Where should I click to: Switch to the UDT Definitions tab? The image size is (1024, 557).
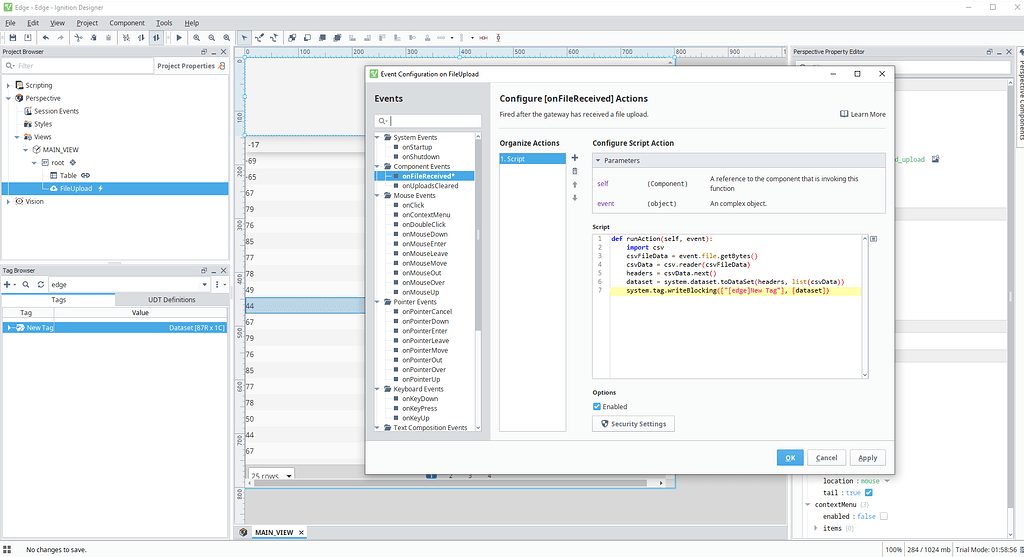click(172, 299)
